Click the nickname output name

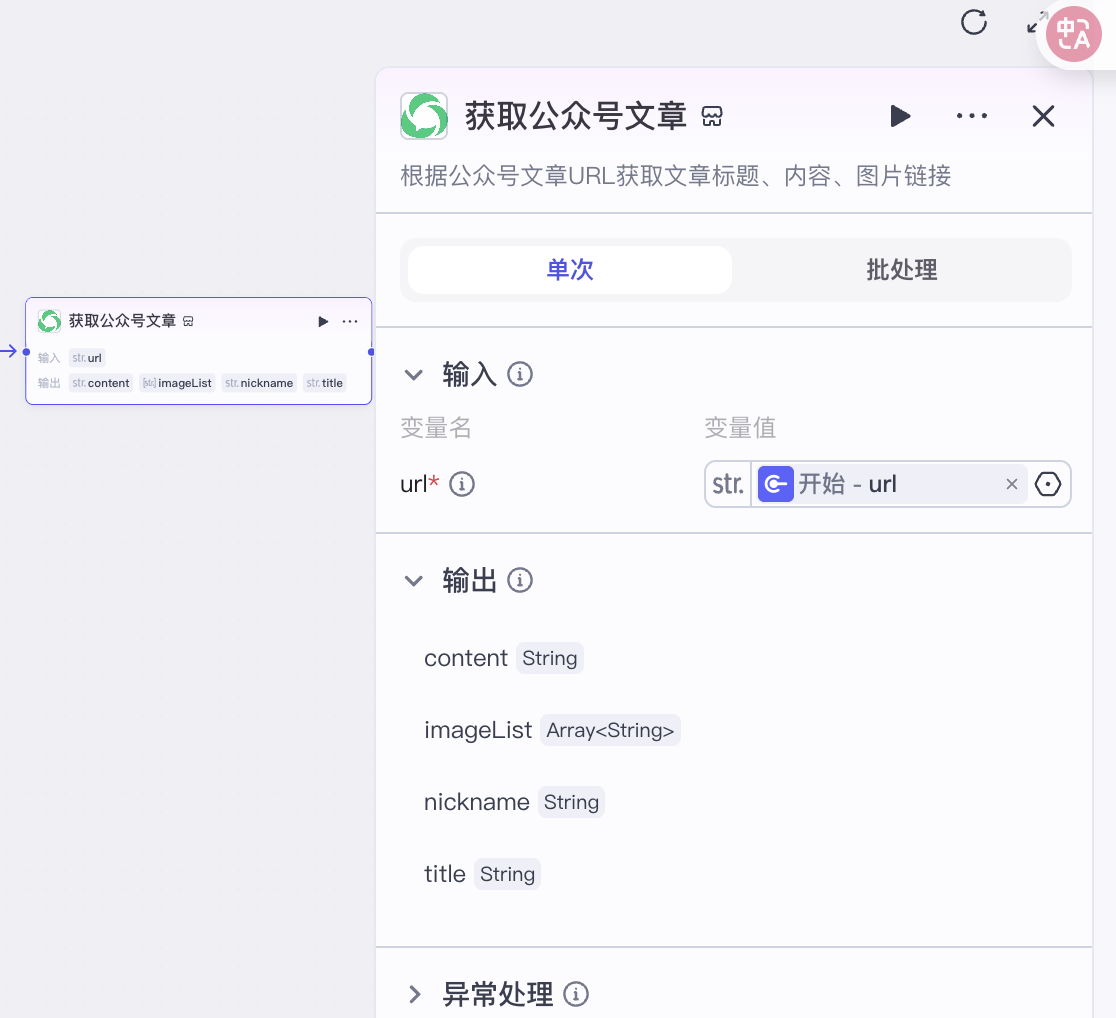point(477,802)
